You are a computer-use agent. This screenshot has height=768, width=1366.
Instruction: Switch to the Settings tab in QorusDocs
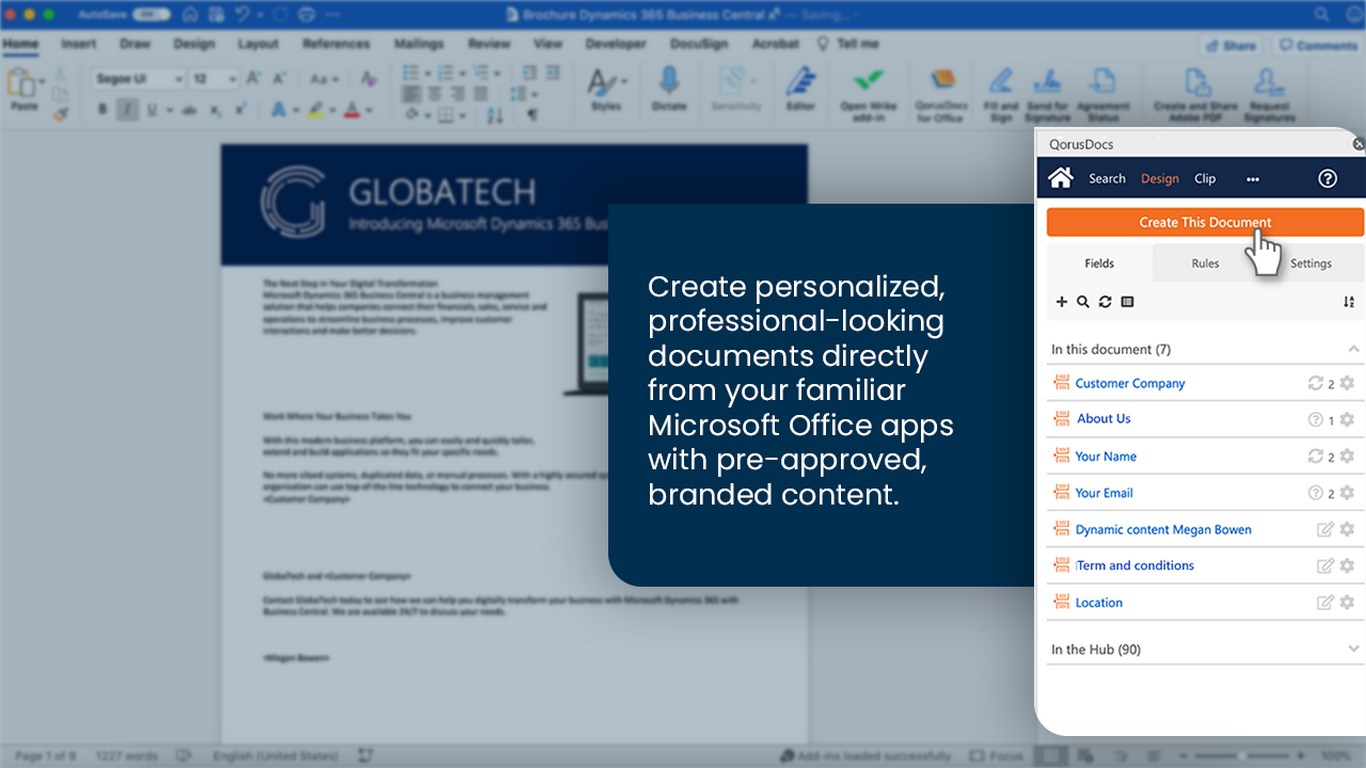pyautogui.click(x=1310, y=264)
